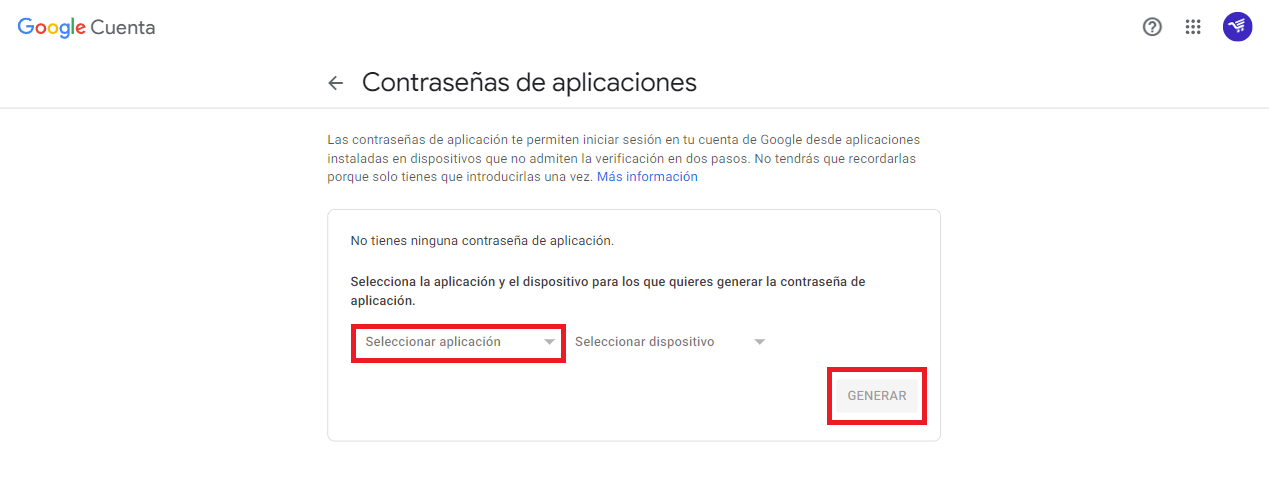Click the colorful Google logo

(51, 27)
